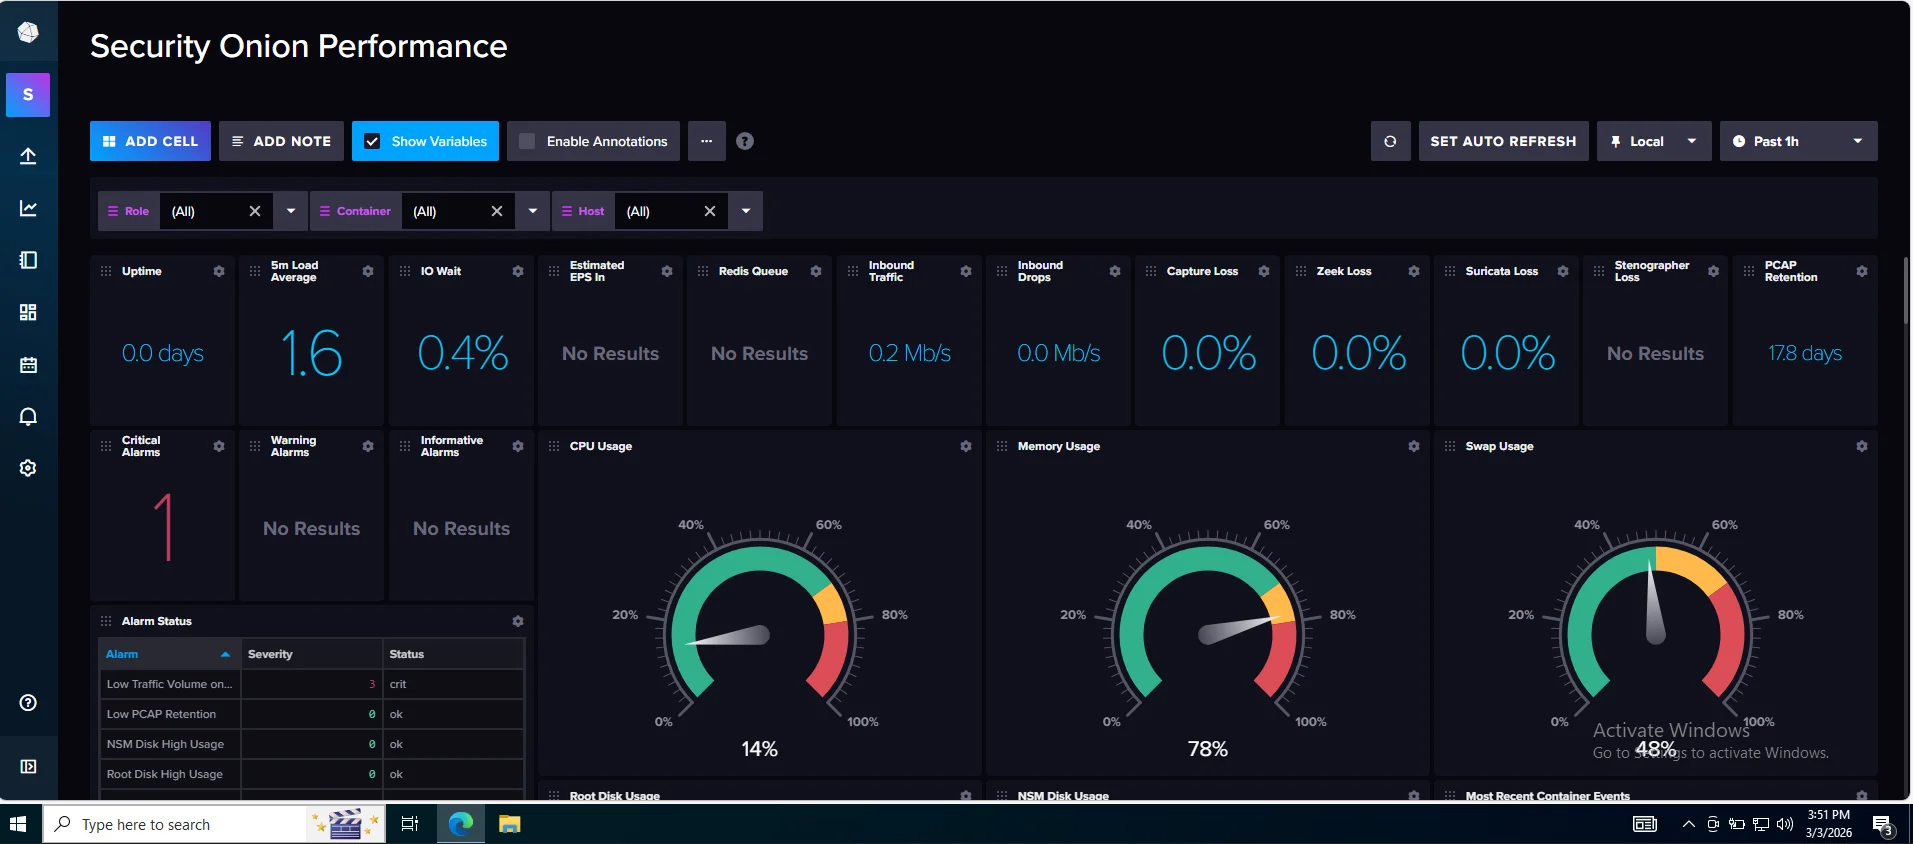Viewport: 1913px width, 844px height.
Task: Uncheck the Show Variables checkbox
Action: [372, 141]
